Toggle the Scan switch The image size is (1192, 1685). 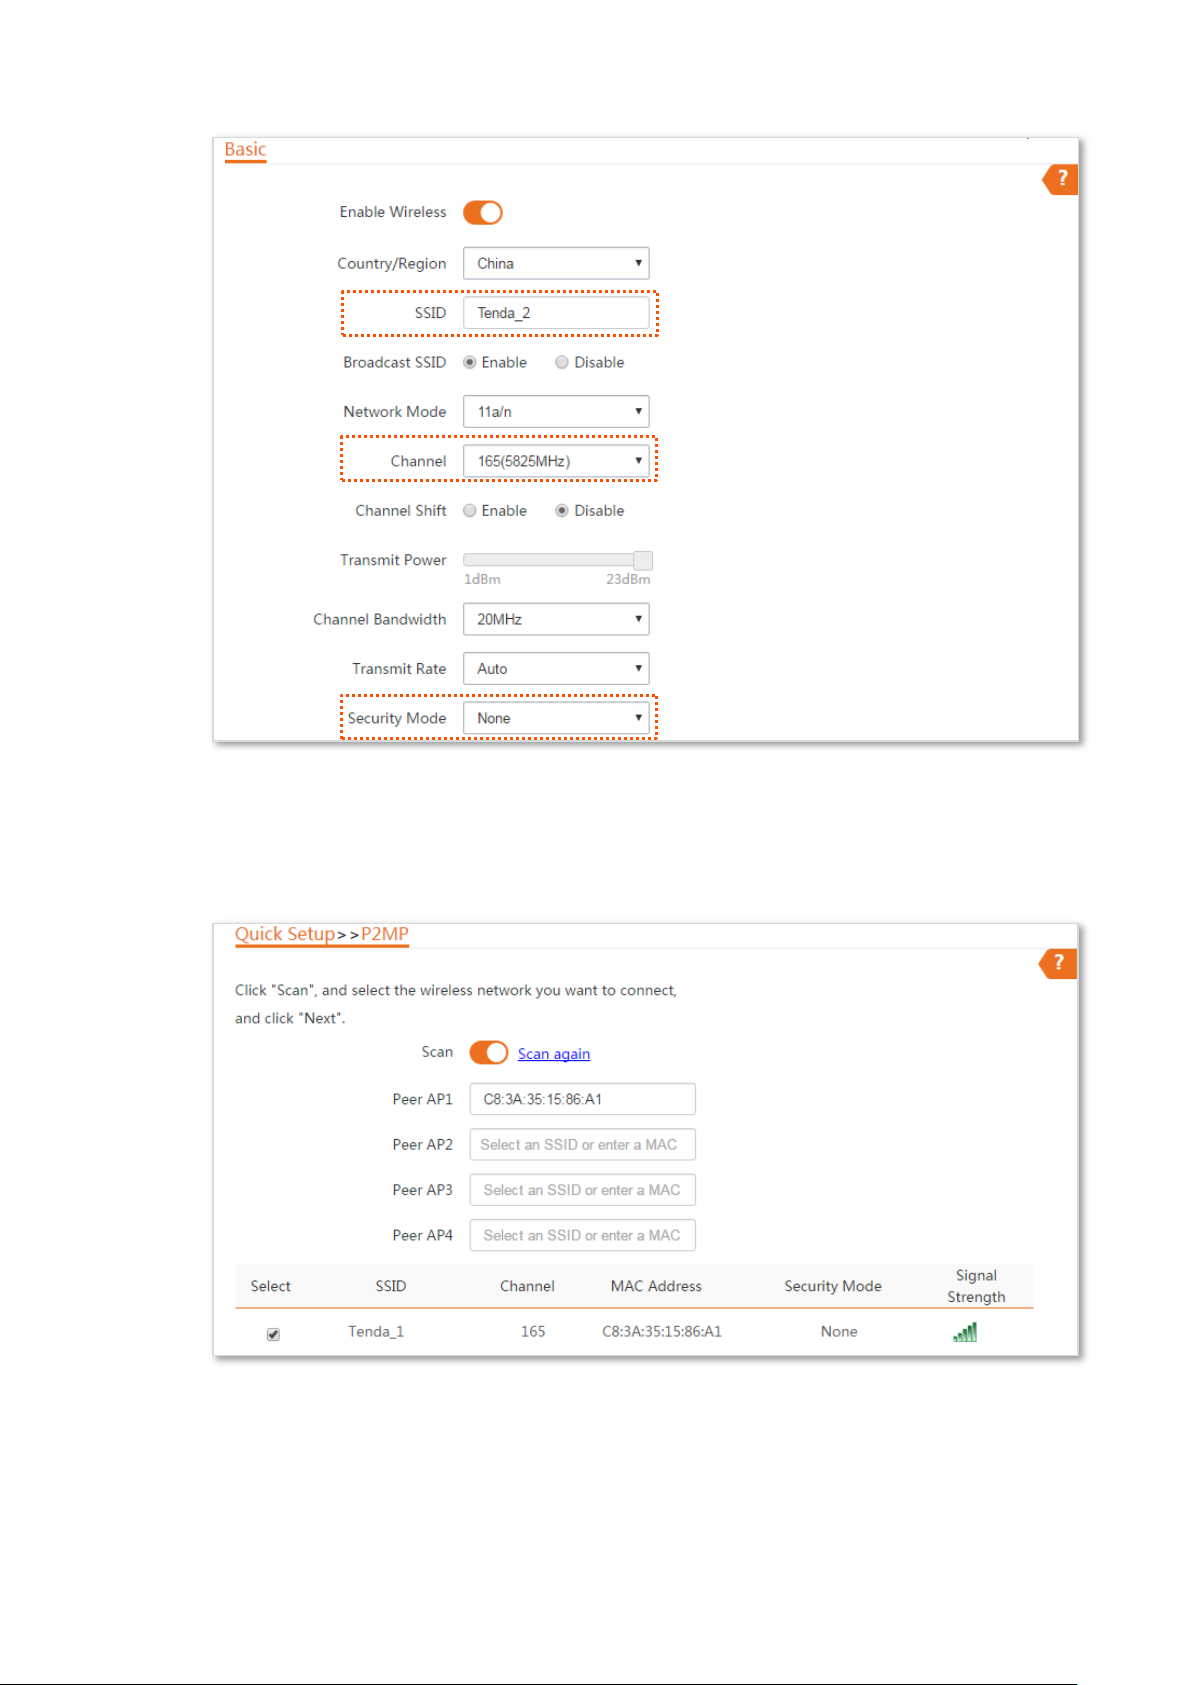(489, 1053)
